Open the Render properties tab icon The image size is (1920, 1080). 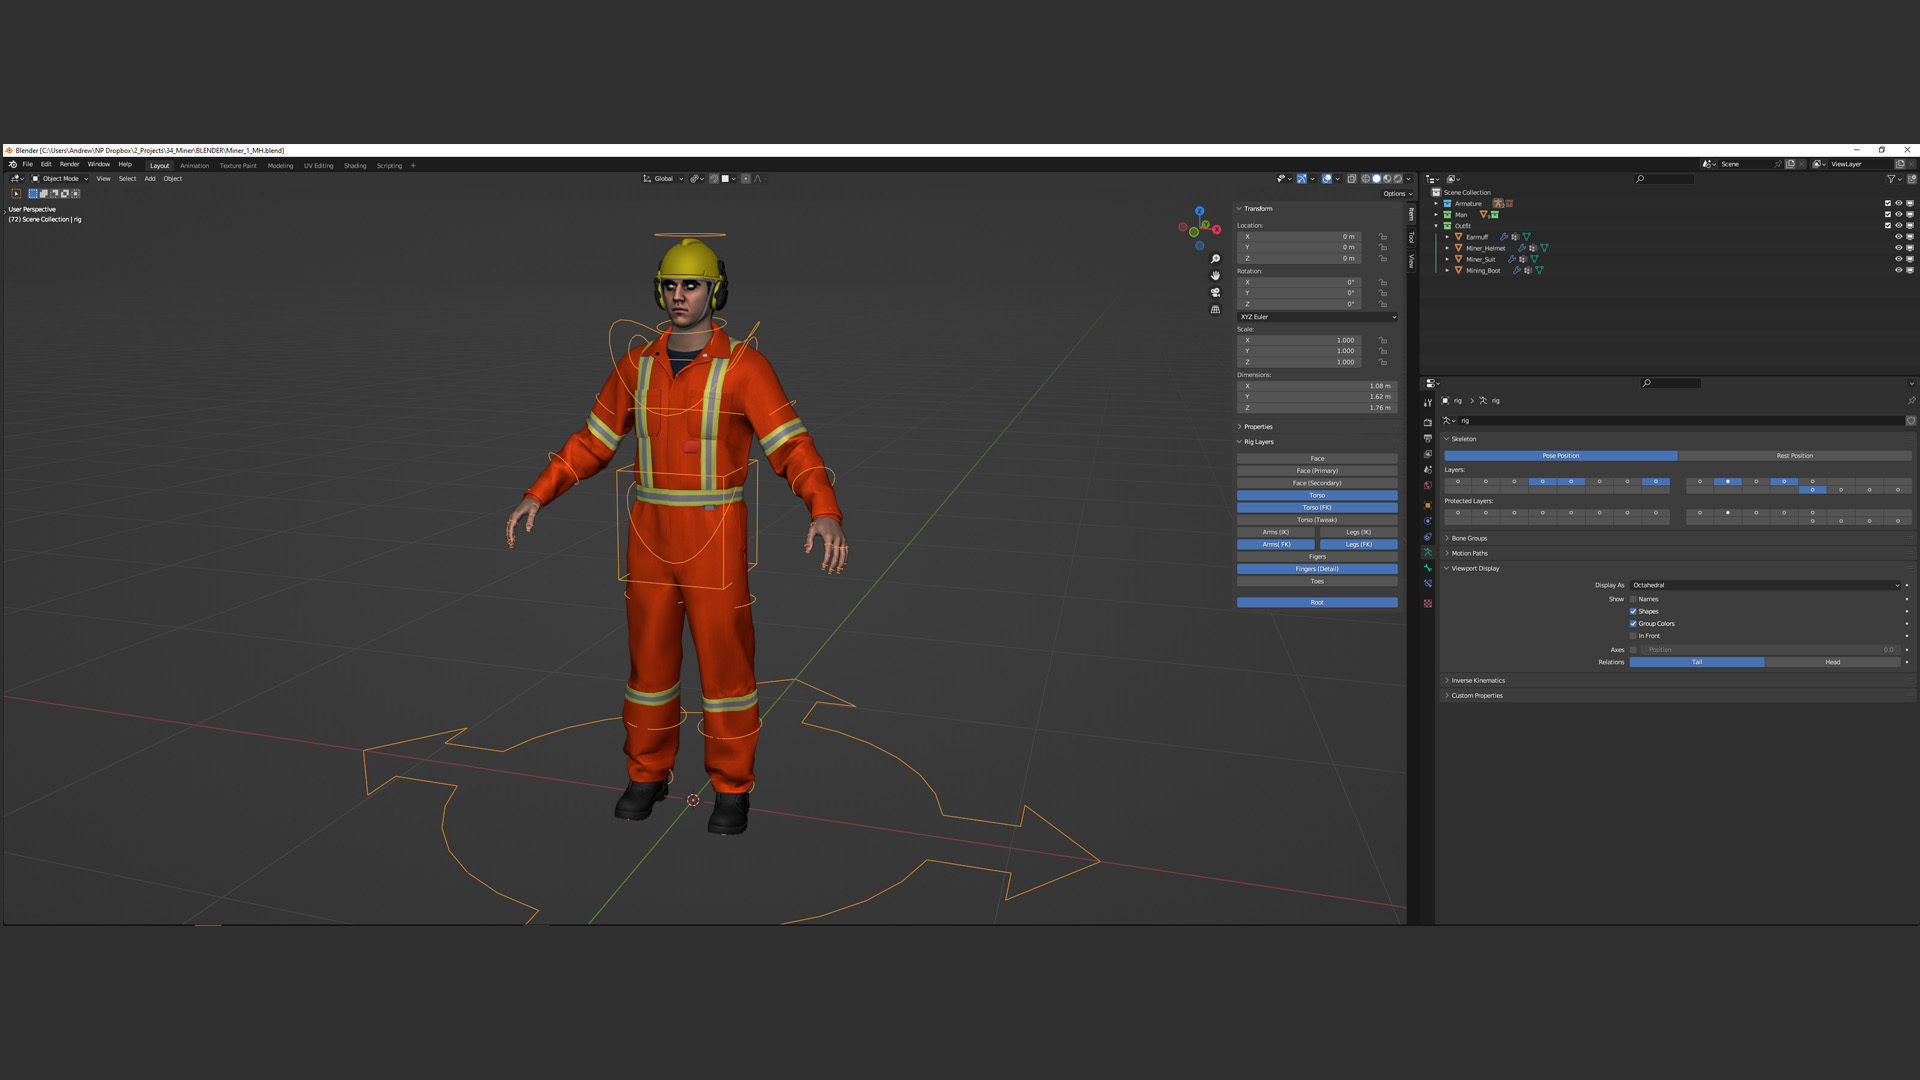1427,422
